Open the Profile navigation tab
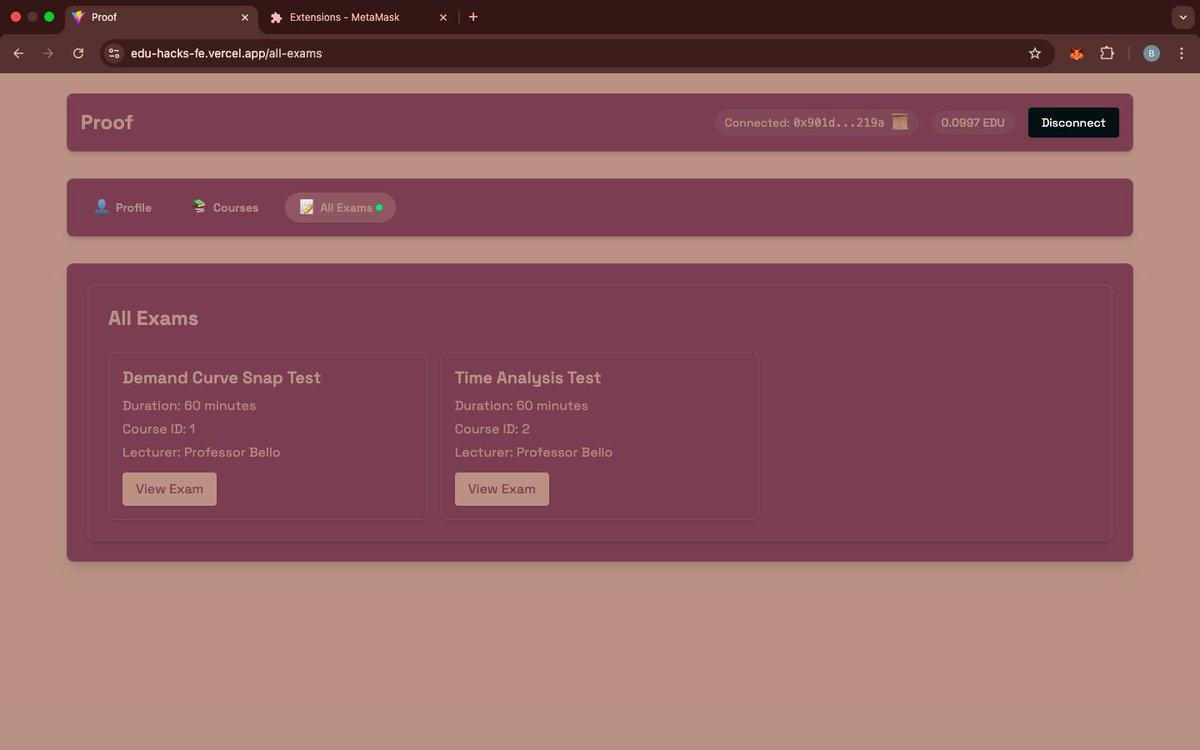 pos(122,207)
